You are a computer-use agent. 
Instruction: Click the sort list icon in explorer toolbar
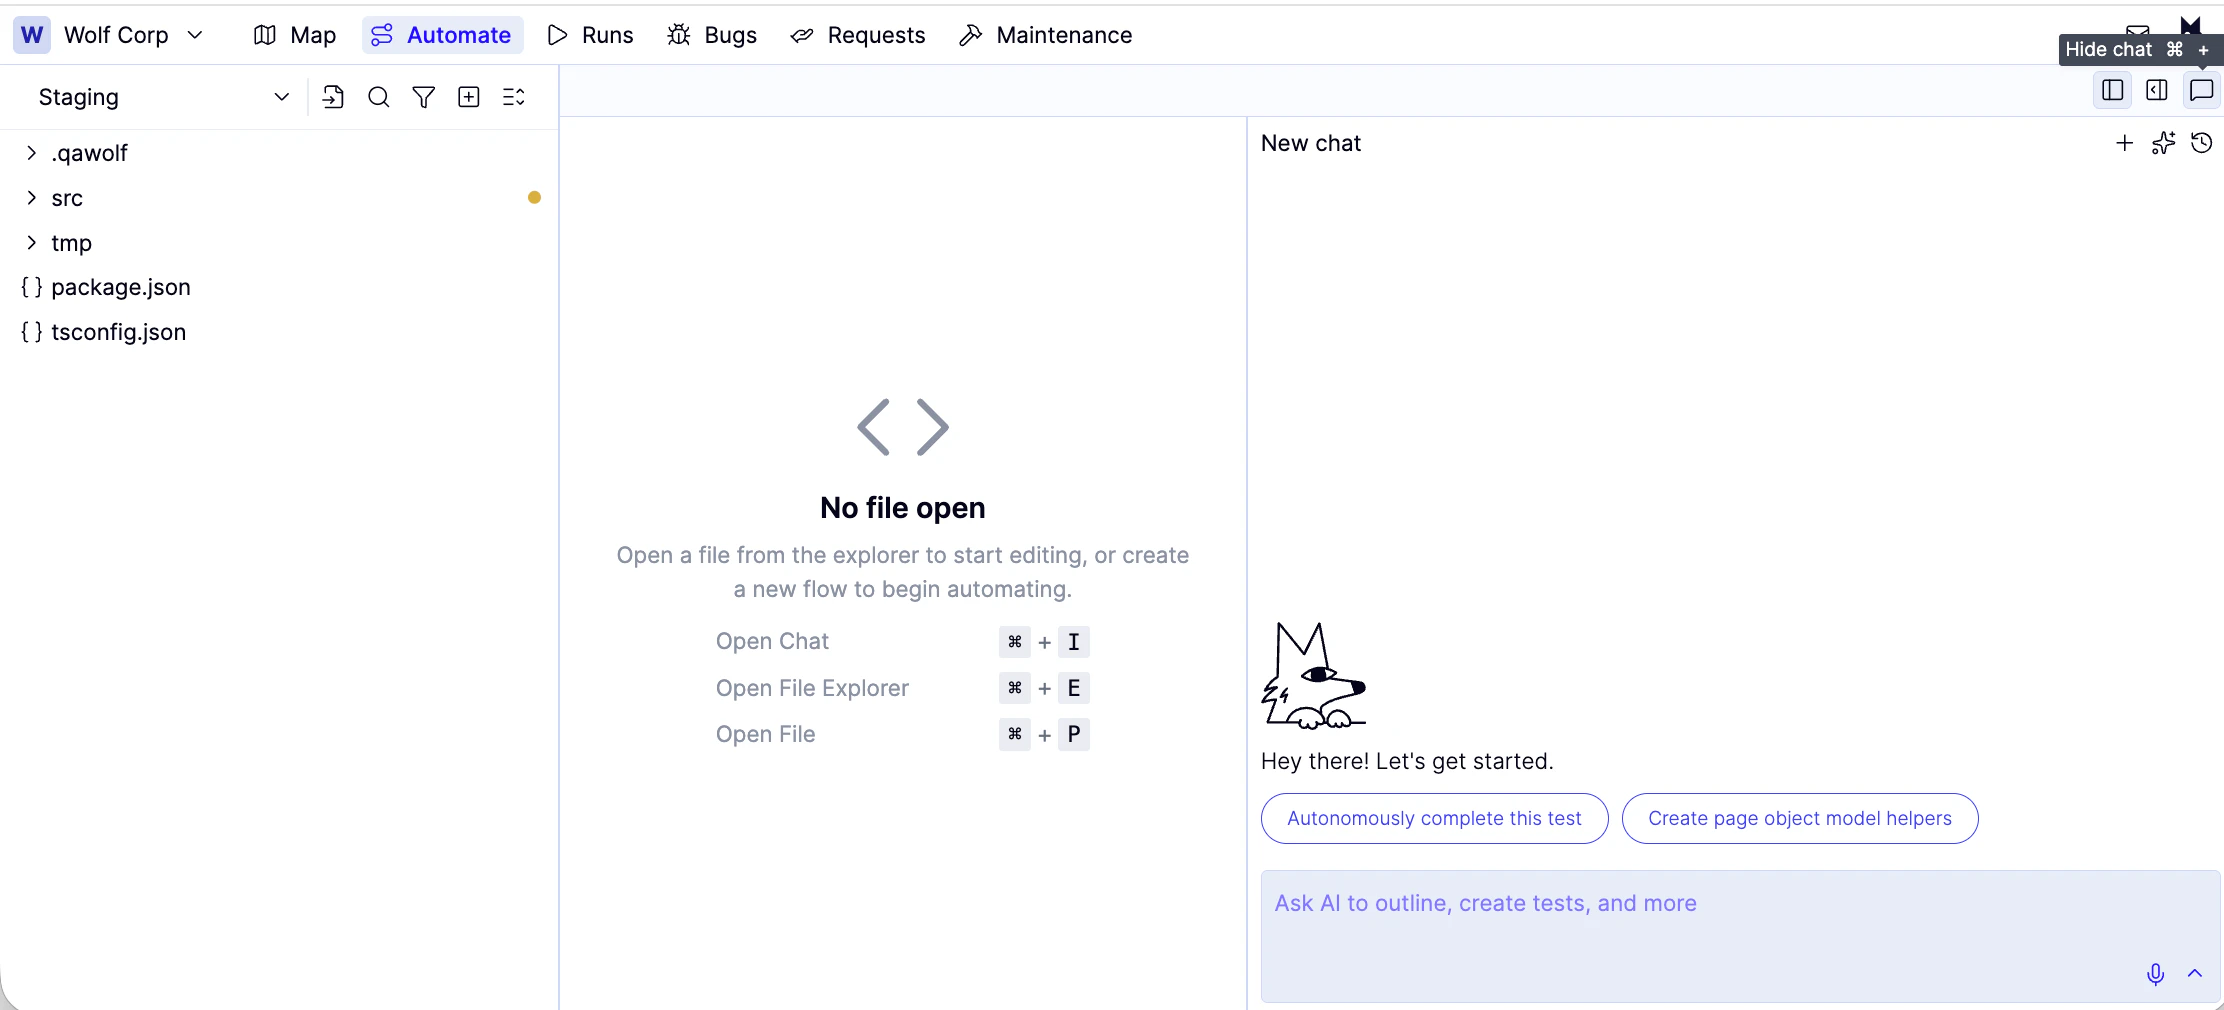click(513, 97)
